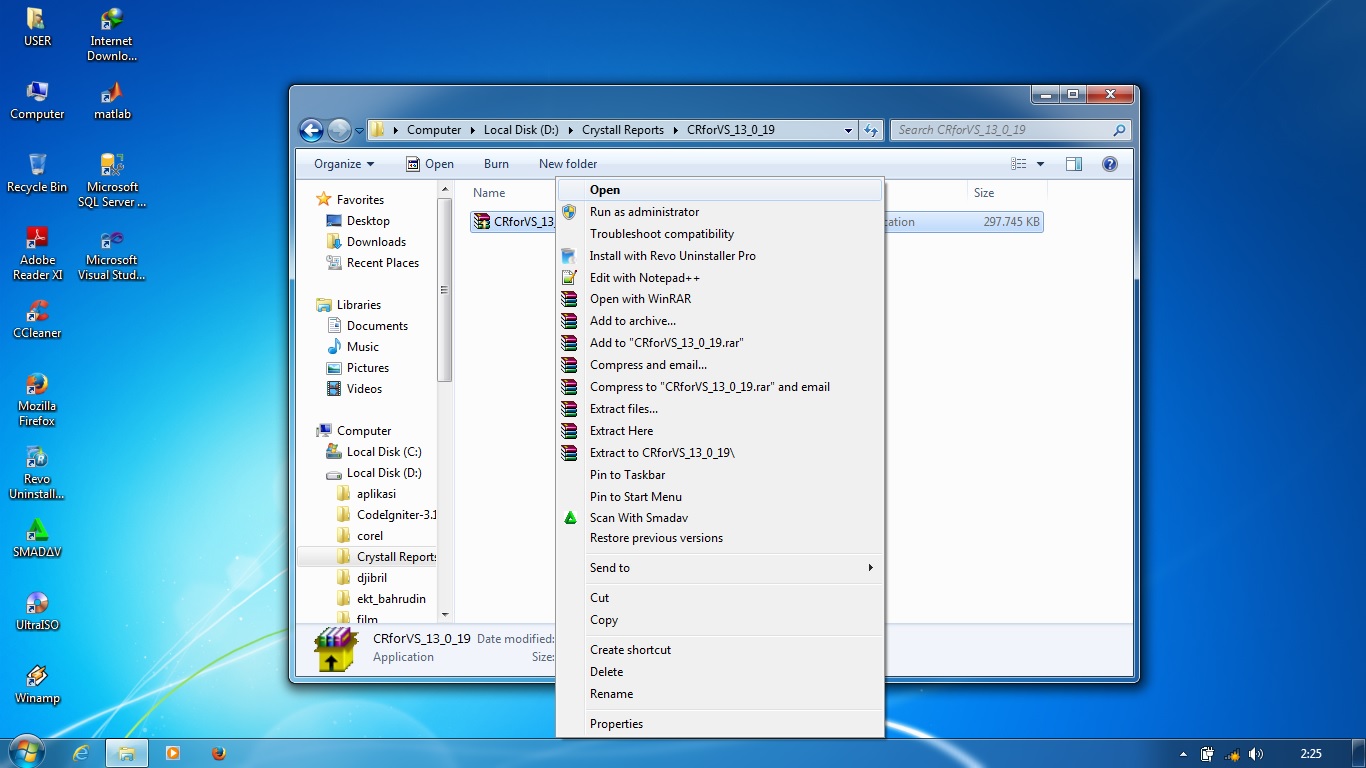Select Pin to Taskbar entry

(x=720, y=475)
